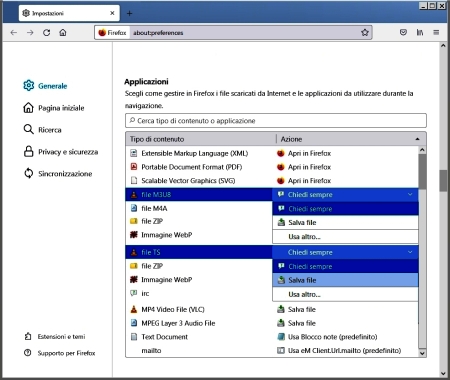This screenshot has height=380, width=450.
Task: Select Scalable Vector Graphics (SVG) row
Action: point(272,181)
